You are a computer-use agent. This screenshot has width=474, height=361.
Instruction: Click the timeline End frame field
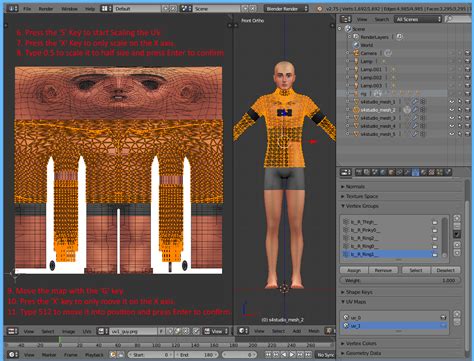tap(197, 355)
